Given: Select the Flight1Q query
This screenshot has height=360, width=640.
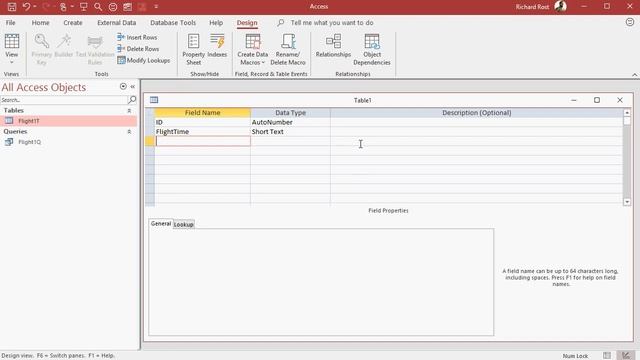Looking at the screenshot, I should (69, 142).
